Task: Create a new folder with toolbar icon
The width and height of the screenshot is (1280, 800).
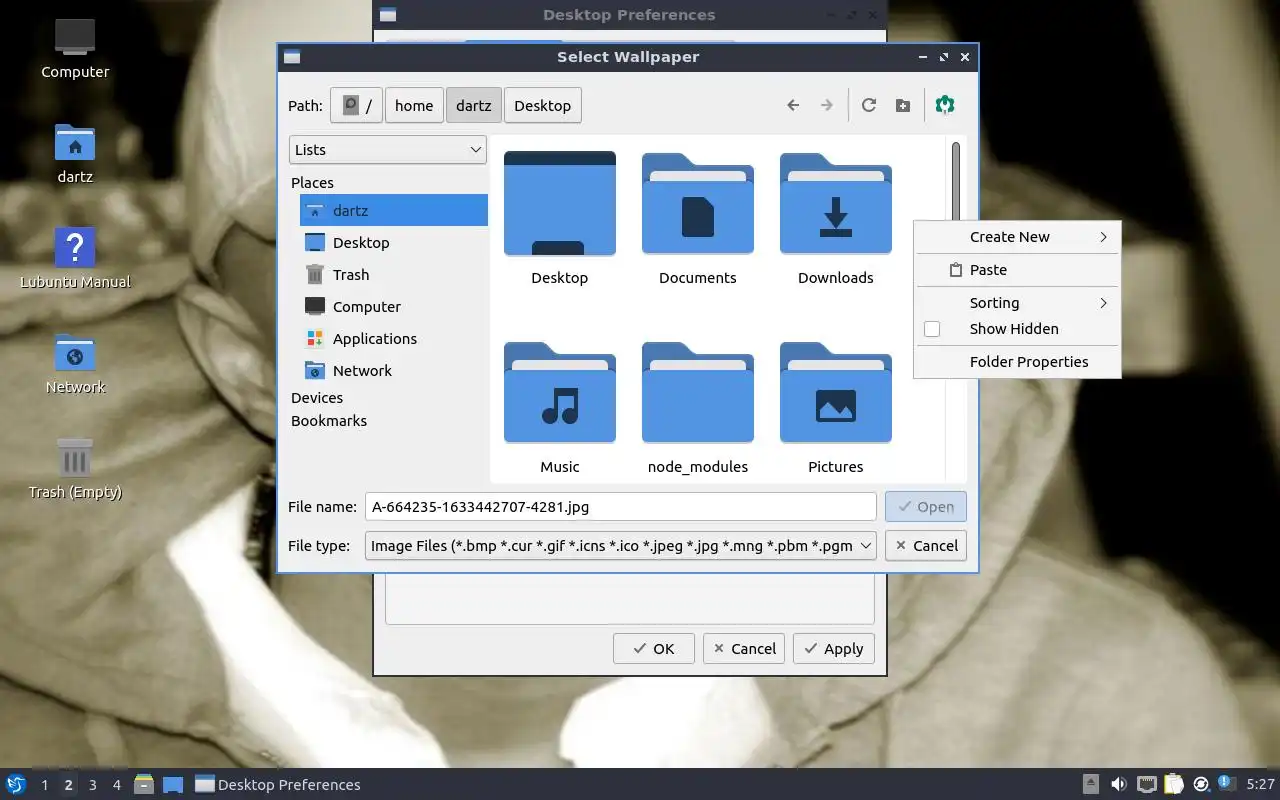Action: [x=903, y=105]
